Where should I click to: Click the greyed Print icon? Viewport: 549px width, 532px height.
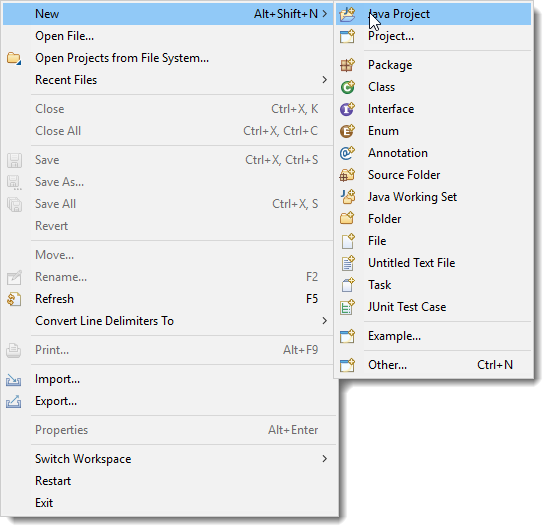coord(14,350)
